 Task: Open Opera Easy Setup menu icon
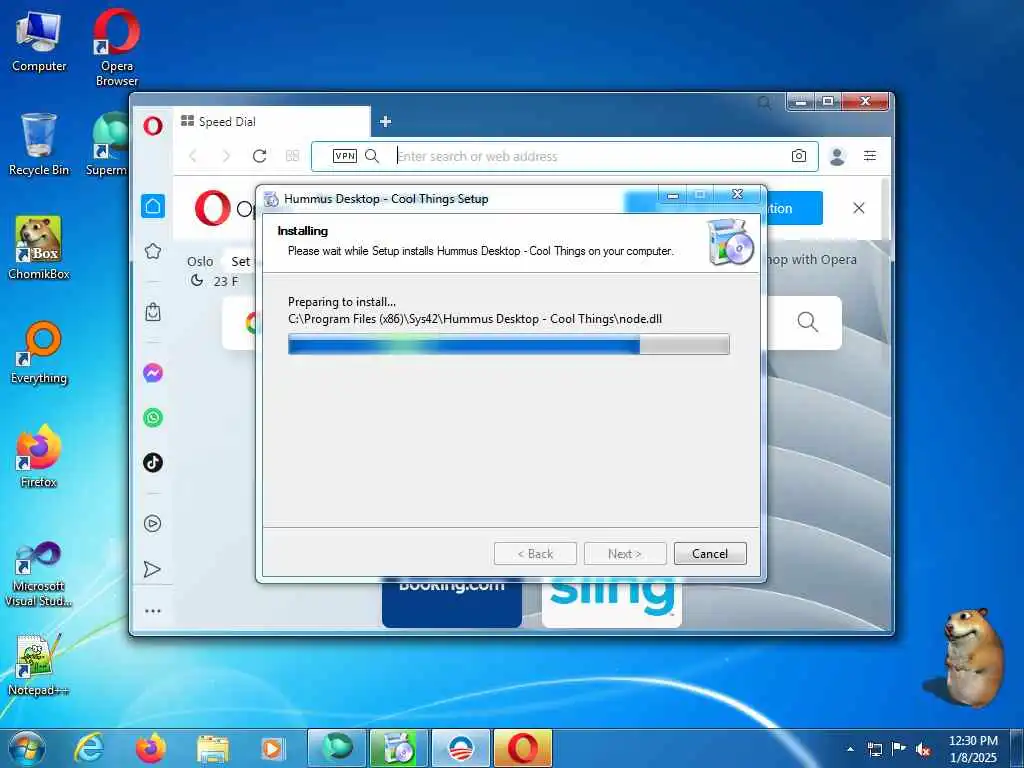click(870, 155)
